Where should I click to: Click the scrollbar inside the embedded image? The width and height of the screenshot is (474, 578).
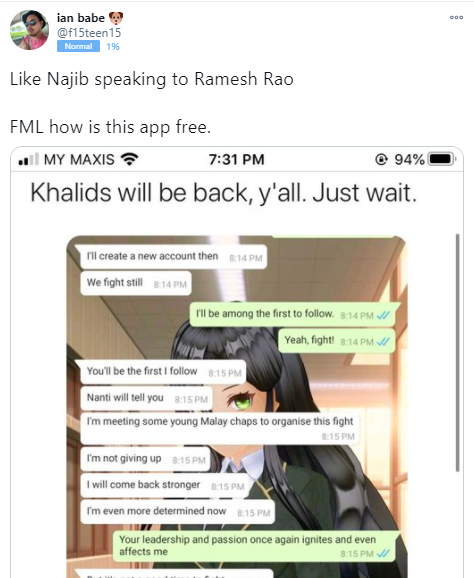point(457,352)
